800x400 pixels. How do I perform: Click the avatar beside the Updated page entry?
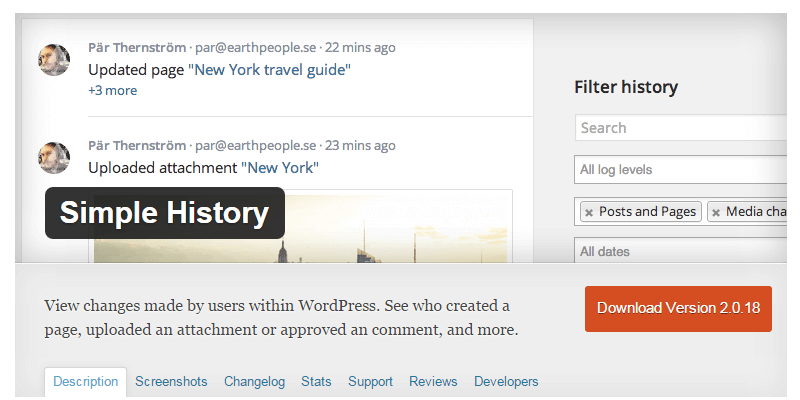(54, 59)
